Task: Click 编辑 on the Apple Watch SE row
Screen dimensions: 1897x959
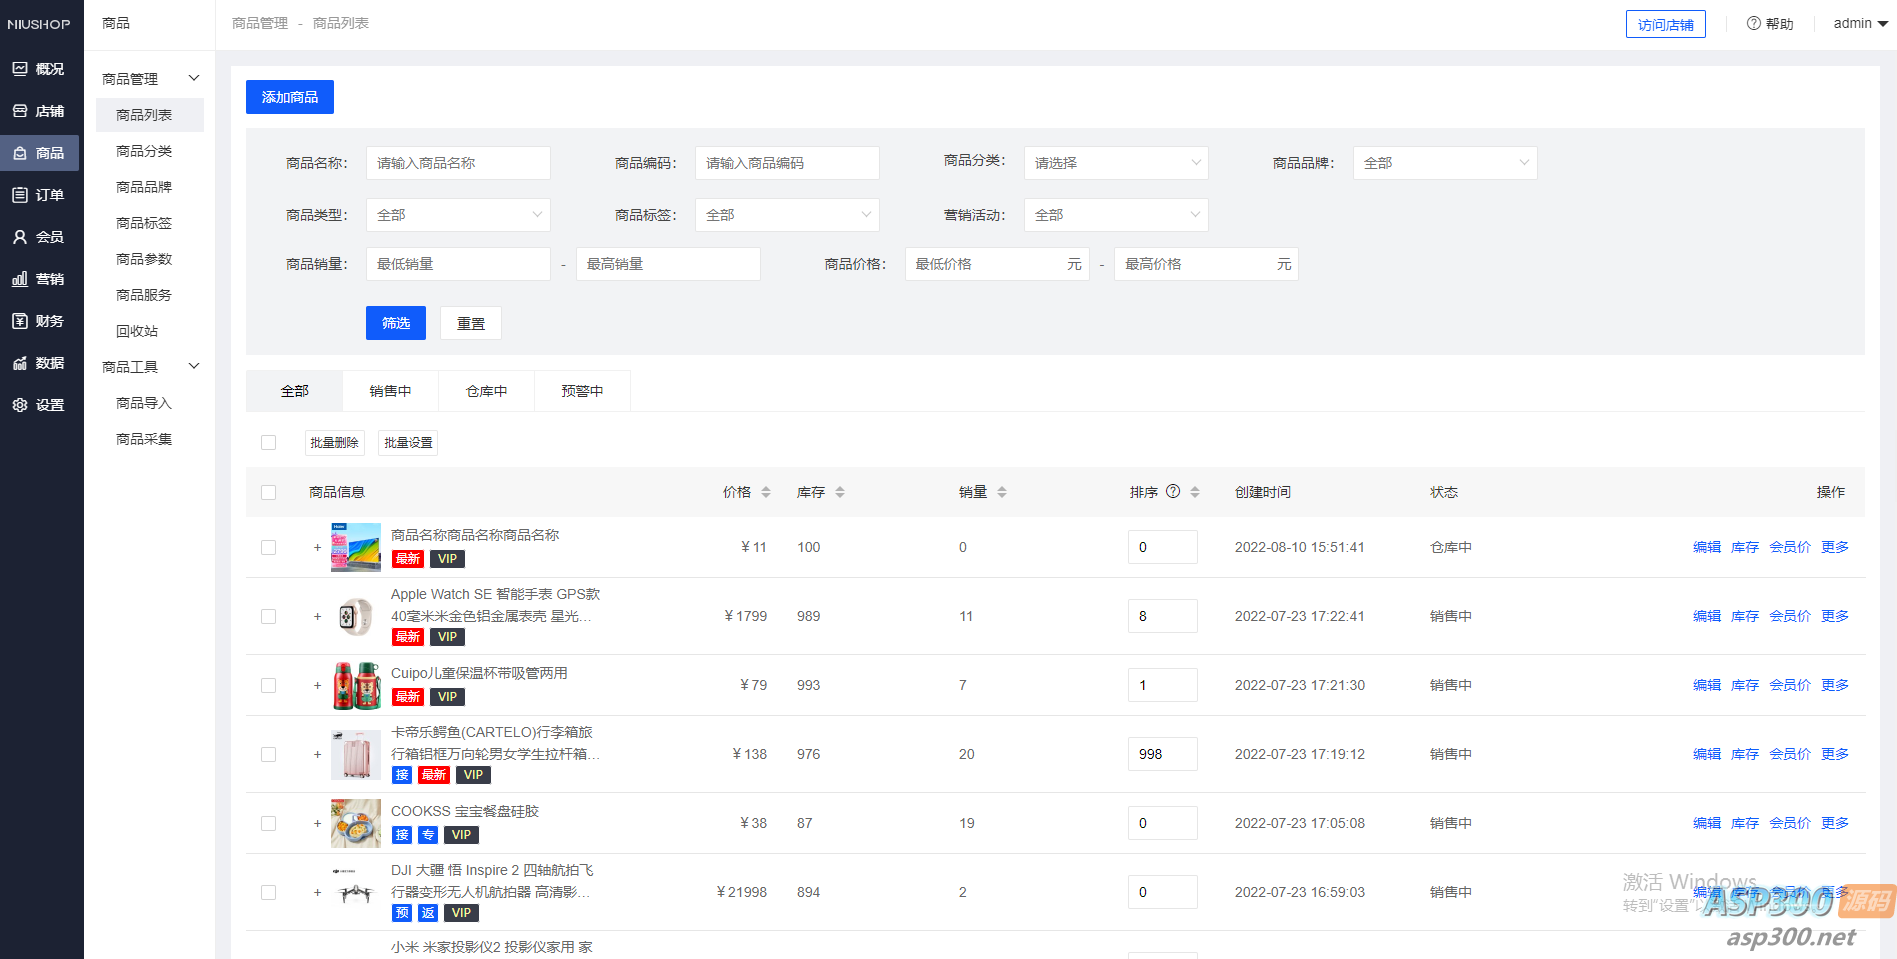Action: (x=1706, y=616)
